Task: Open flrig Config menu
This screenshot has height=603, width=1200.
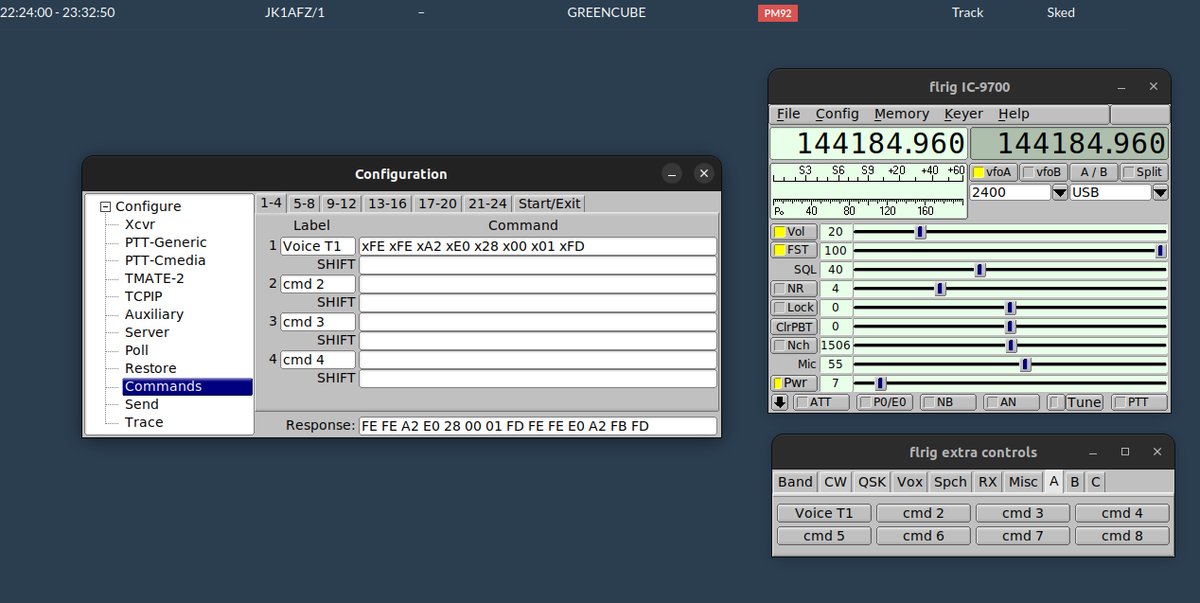Action: click(837, 114)
